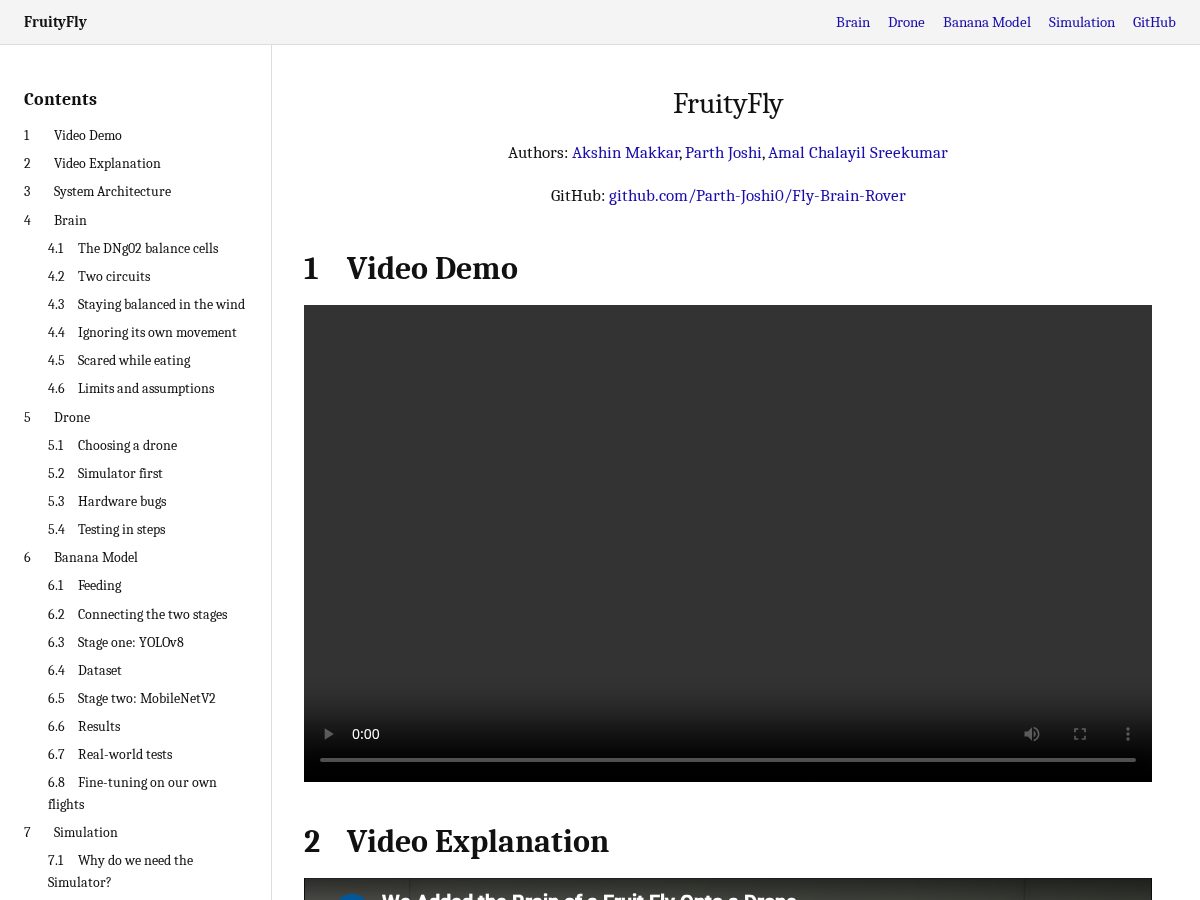The image size is (1200, 900).
Task: Mute the demo video volume icon
Action: coord(1032,734)
